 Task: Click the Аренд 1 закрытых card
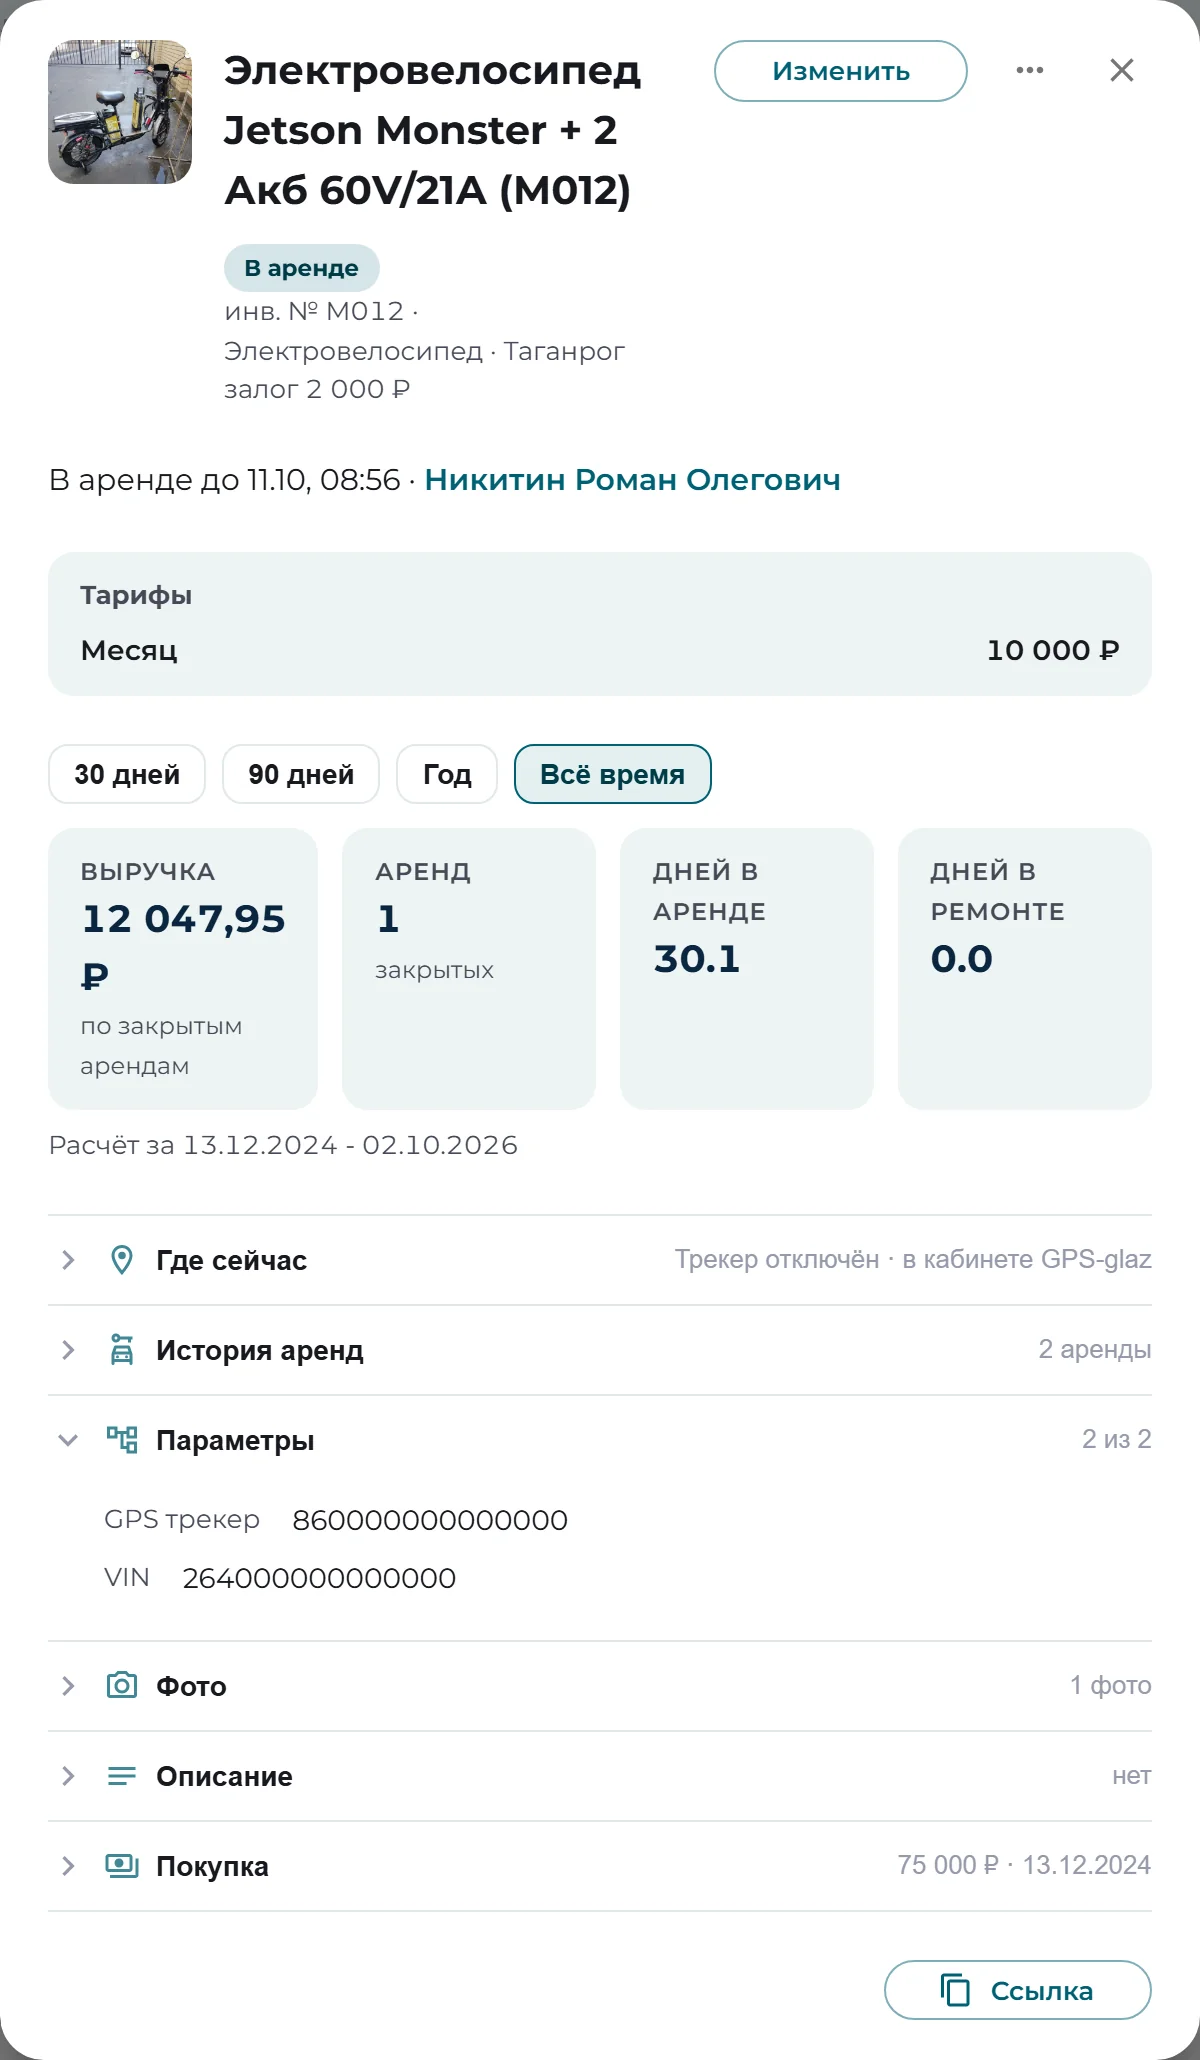[x=469, y=968]
